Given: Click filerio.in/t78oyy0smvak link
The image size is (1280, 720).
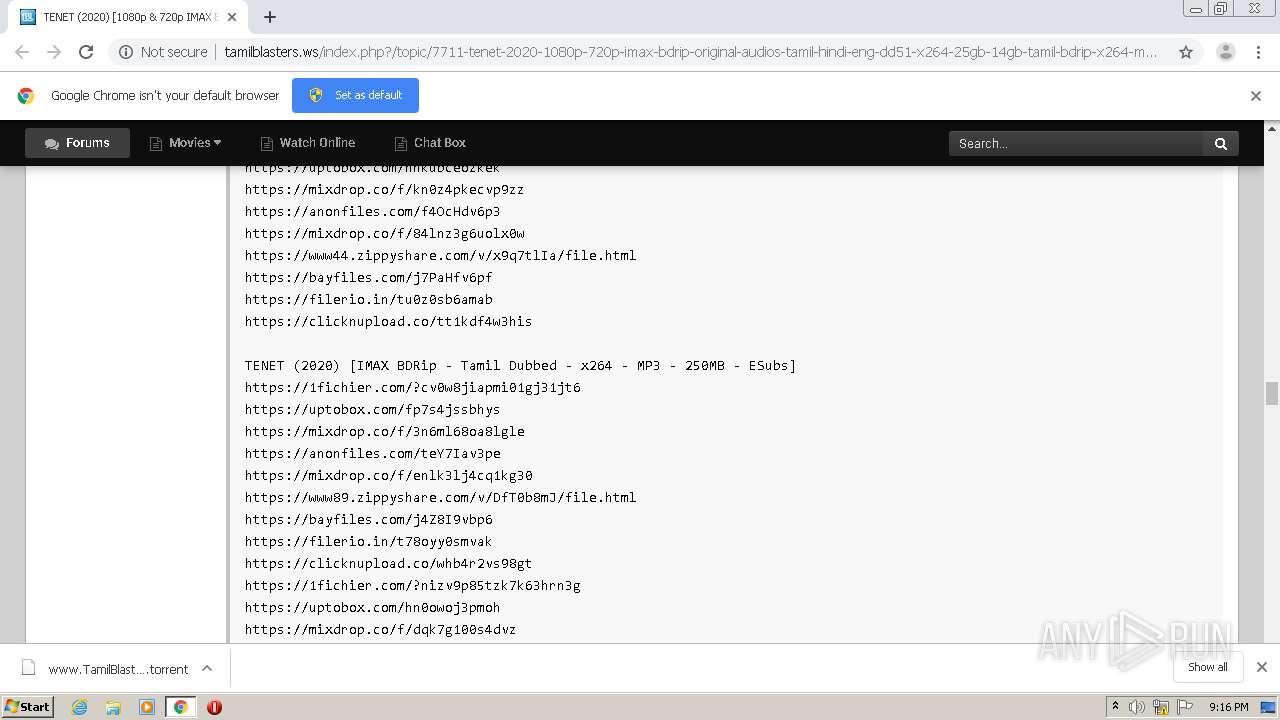Looking at the screenshot, I should click(368, 541).
